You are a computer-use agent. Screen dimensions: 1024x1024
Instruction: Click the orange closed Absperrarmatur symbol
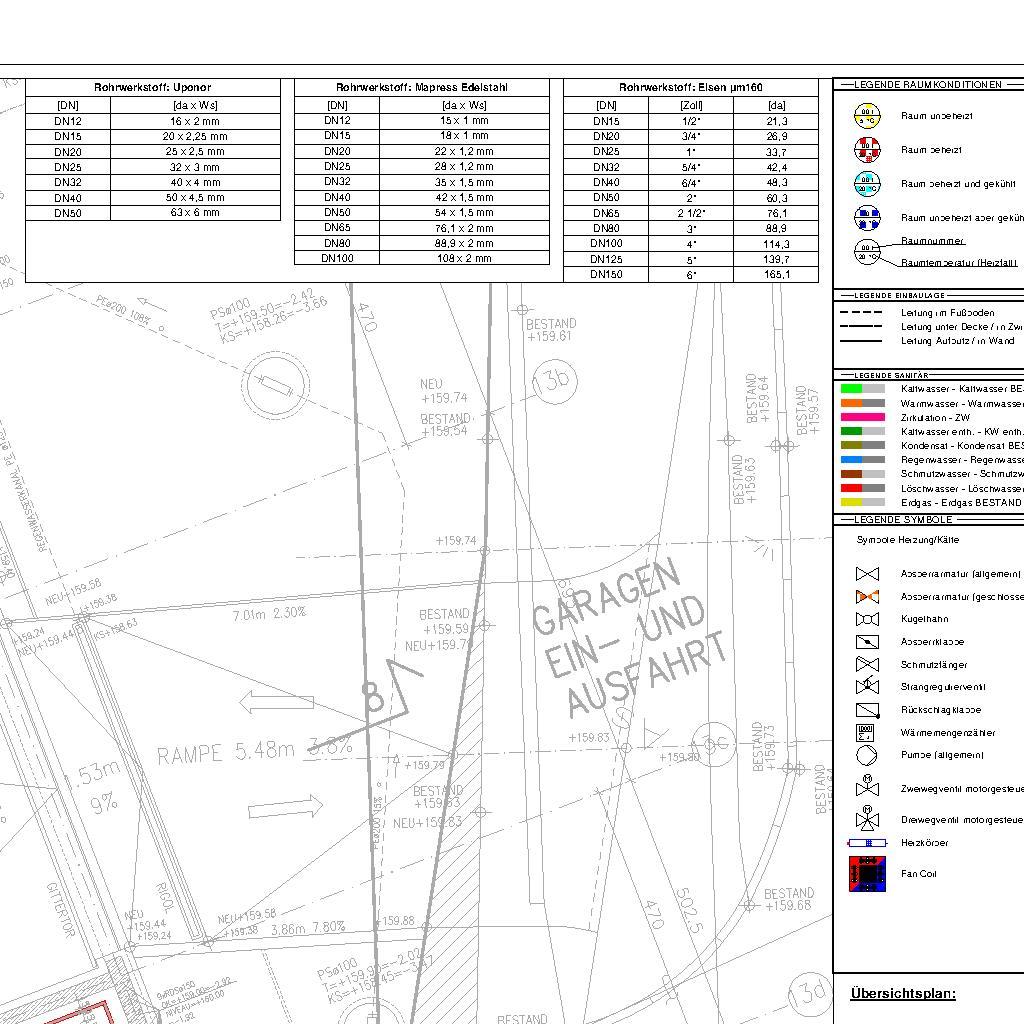pyautogui.click(x=866, y=597)
